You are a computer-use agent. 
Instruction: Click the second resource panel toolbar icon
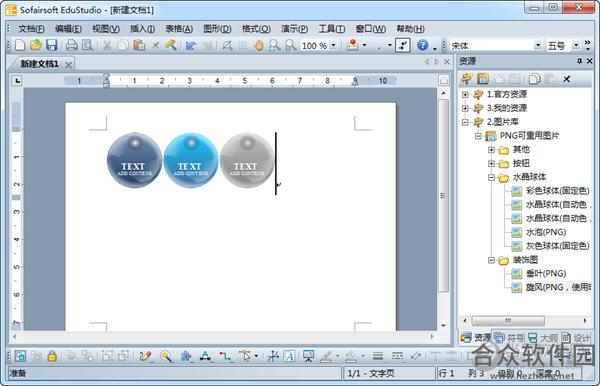483,79
